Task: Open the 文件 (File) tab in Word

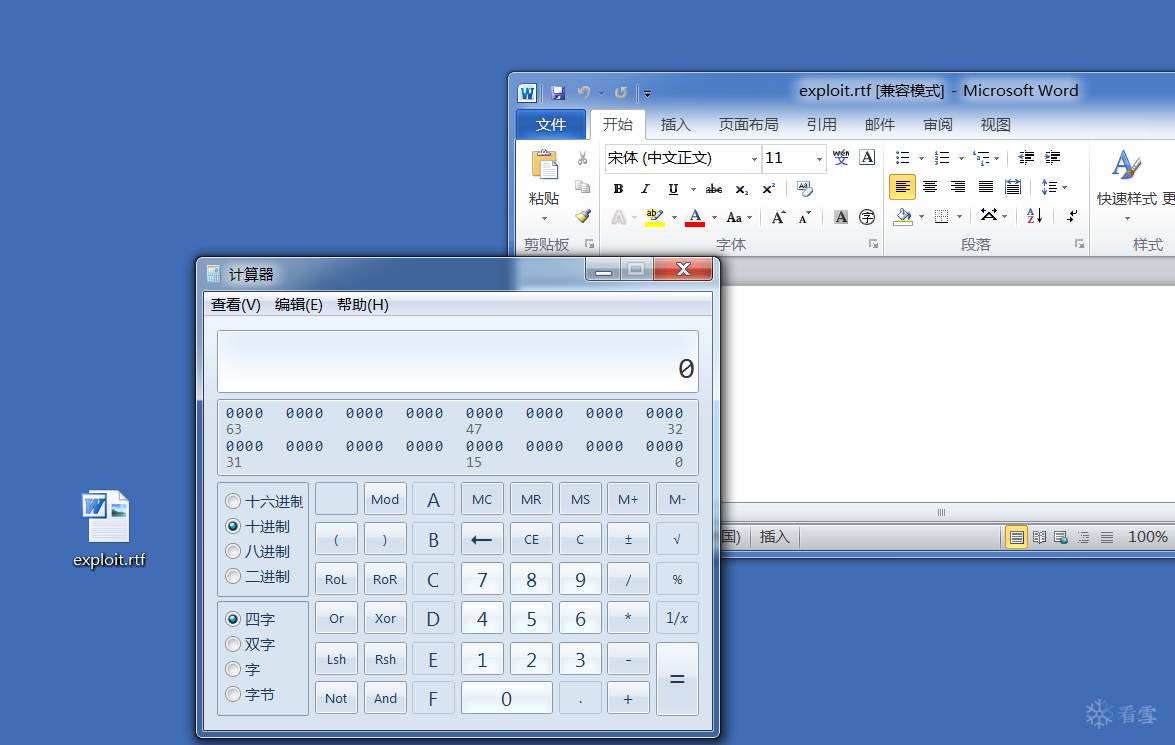Action: [551, 124]
